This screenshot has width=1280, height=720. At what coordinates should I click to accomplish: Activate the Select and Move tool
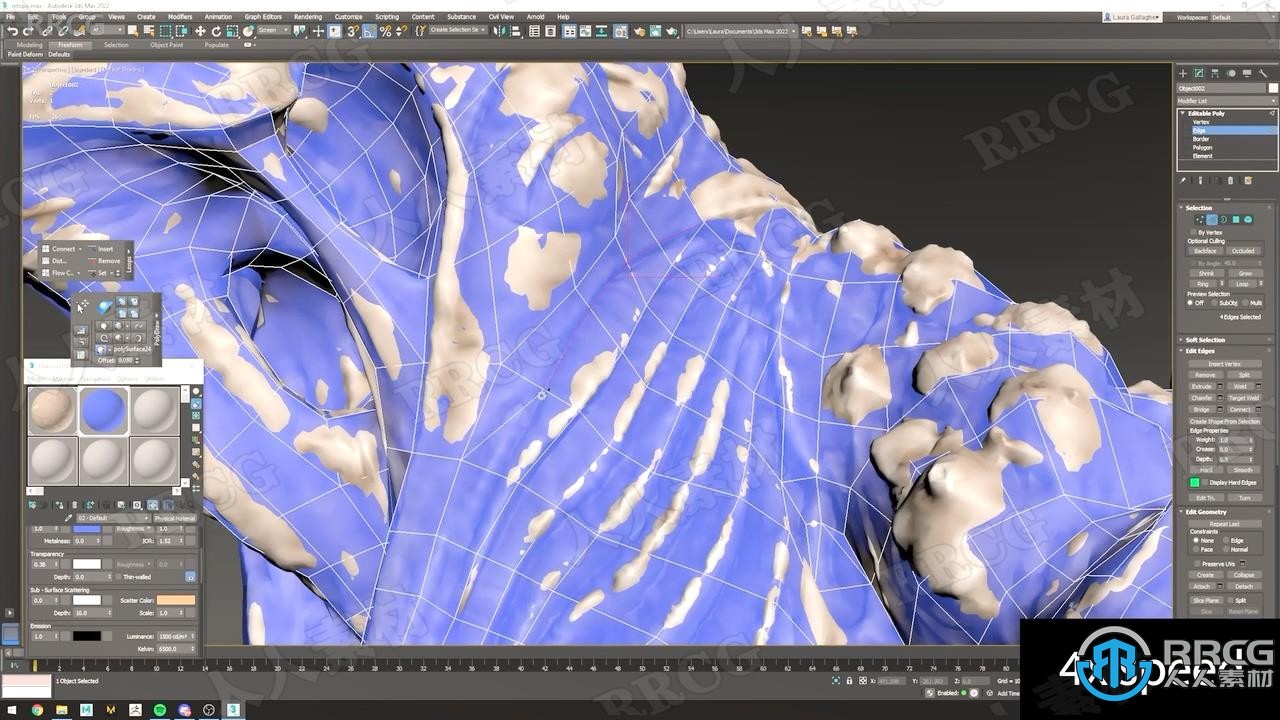tap(200, 31)
